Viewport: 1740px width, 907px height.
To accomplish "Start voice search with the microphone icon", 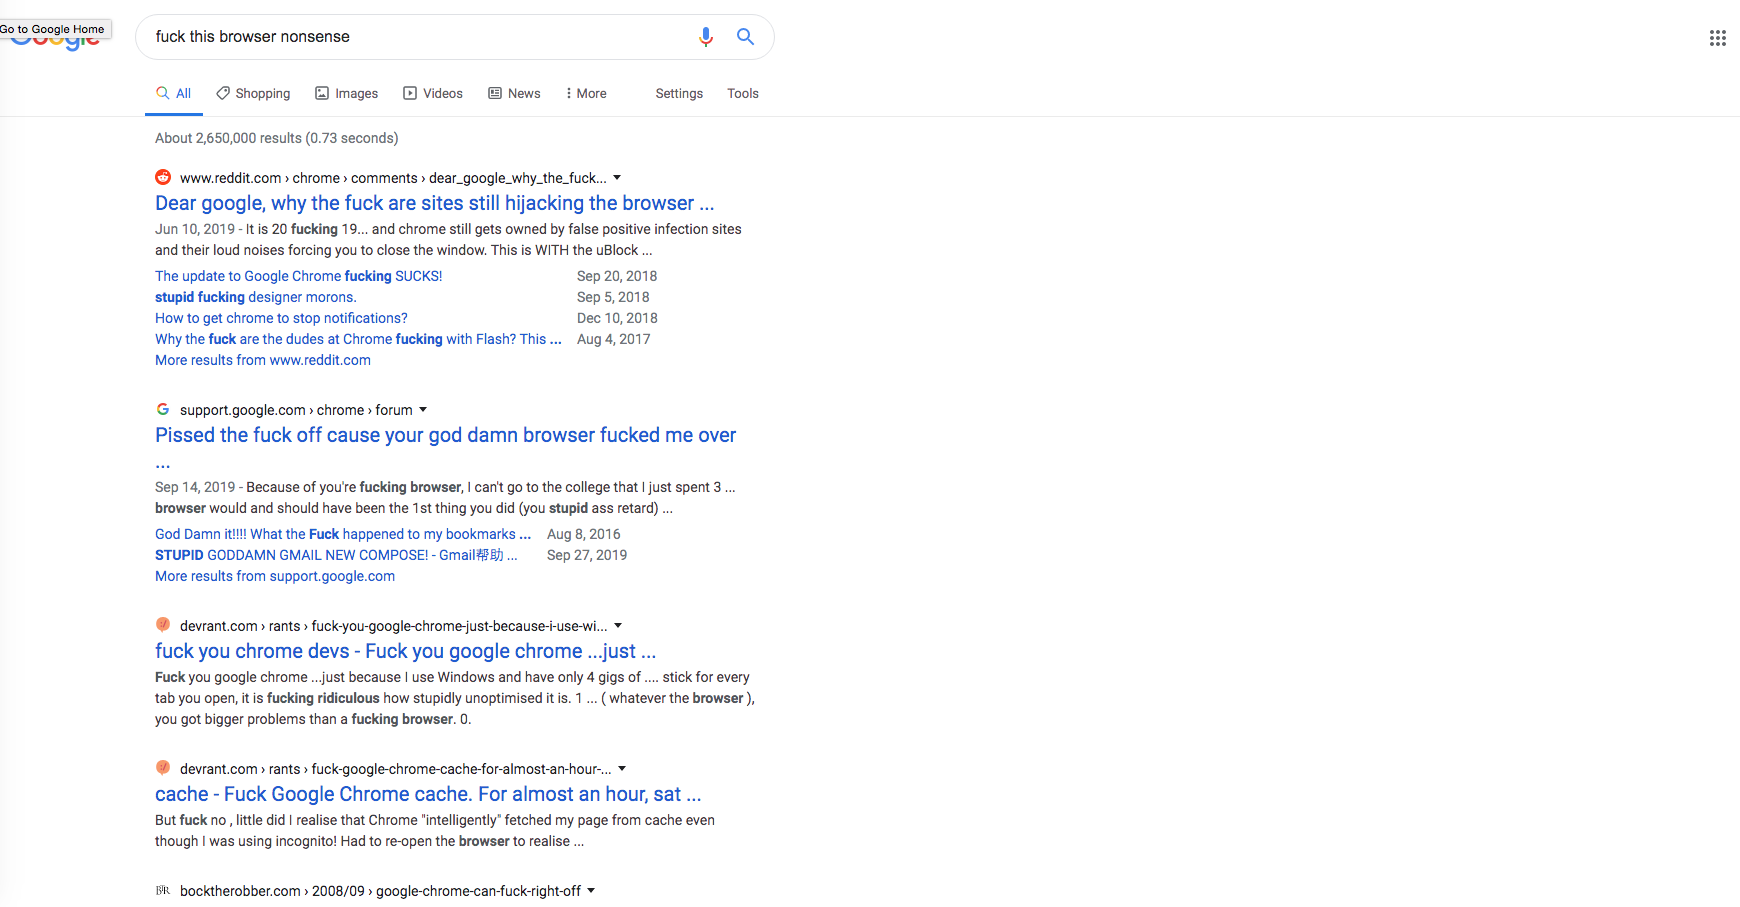I will pos(706,37).
